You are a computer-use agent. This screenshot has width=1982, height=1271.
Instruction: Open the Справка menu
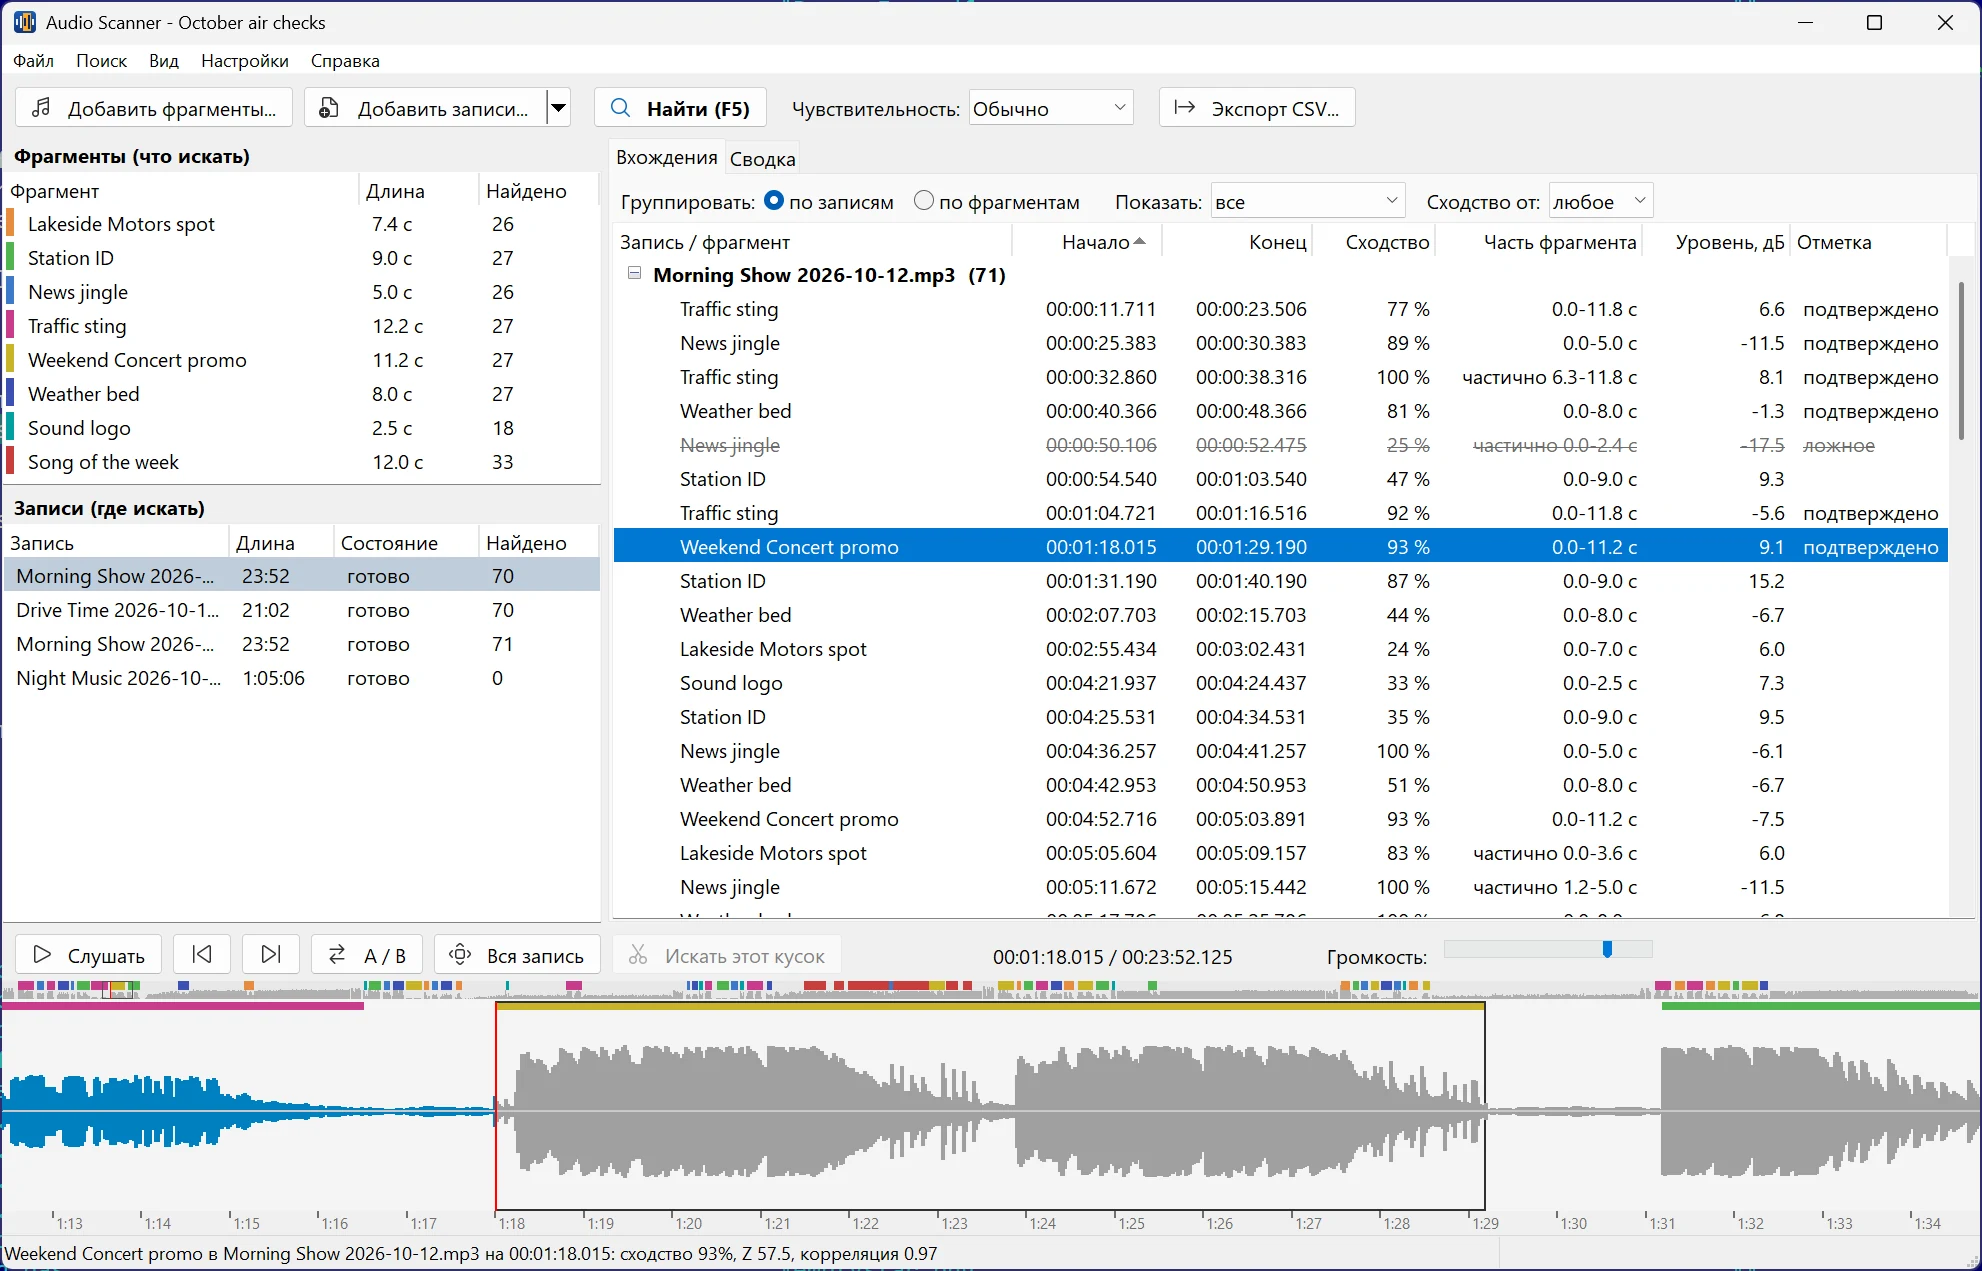point(345,60)
